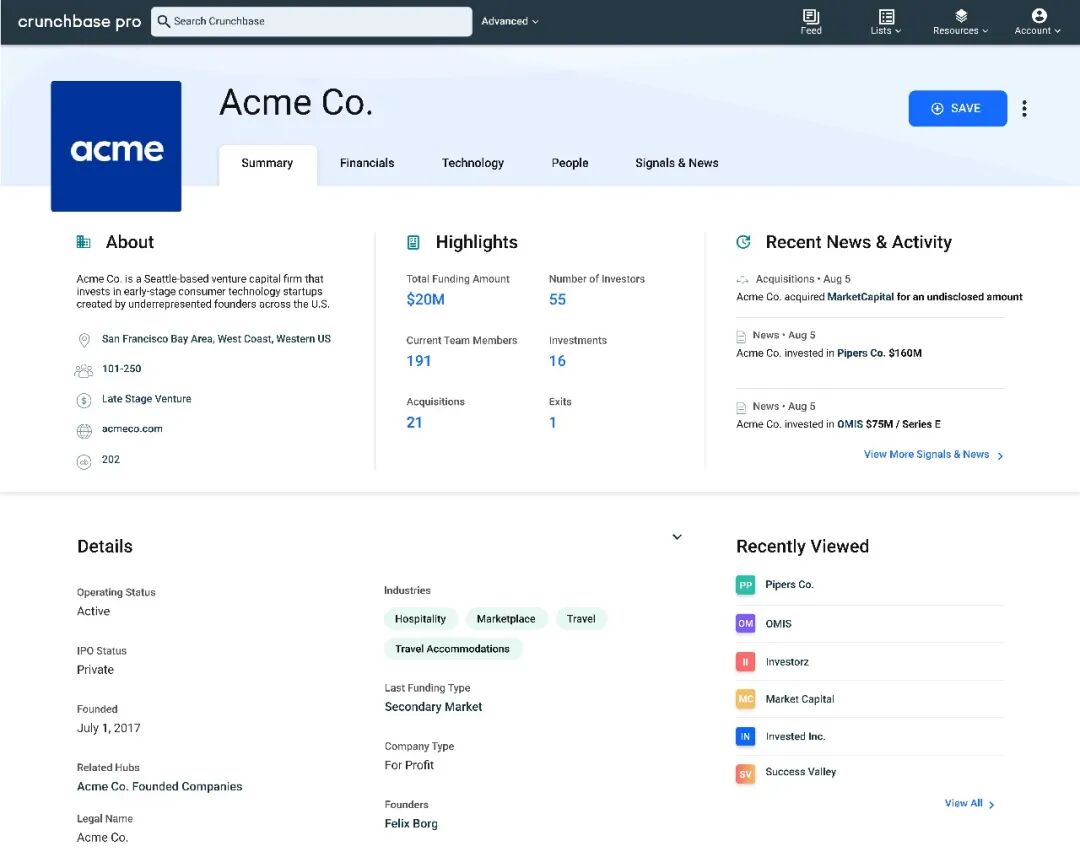Open the Account dropdown menu

click(1037, 21)
